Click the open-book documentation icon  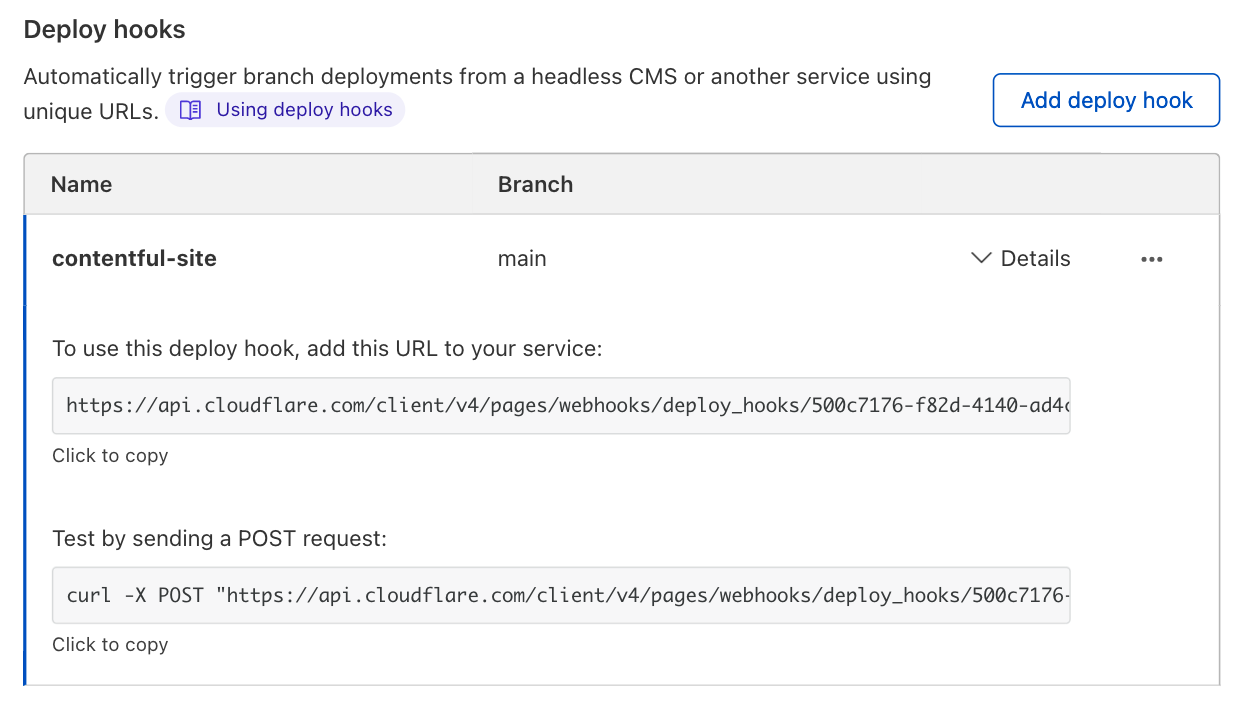click(189, 109)
